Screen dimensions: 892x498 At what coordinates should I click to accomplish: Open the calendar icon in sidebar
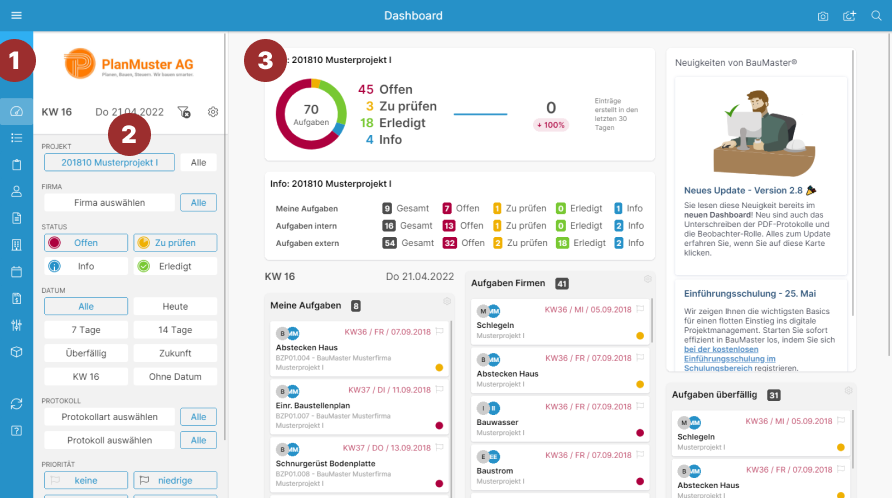tap(16, 271)
